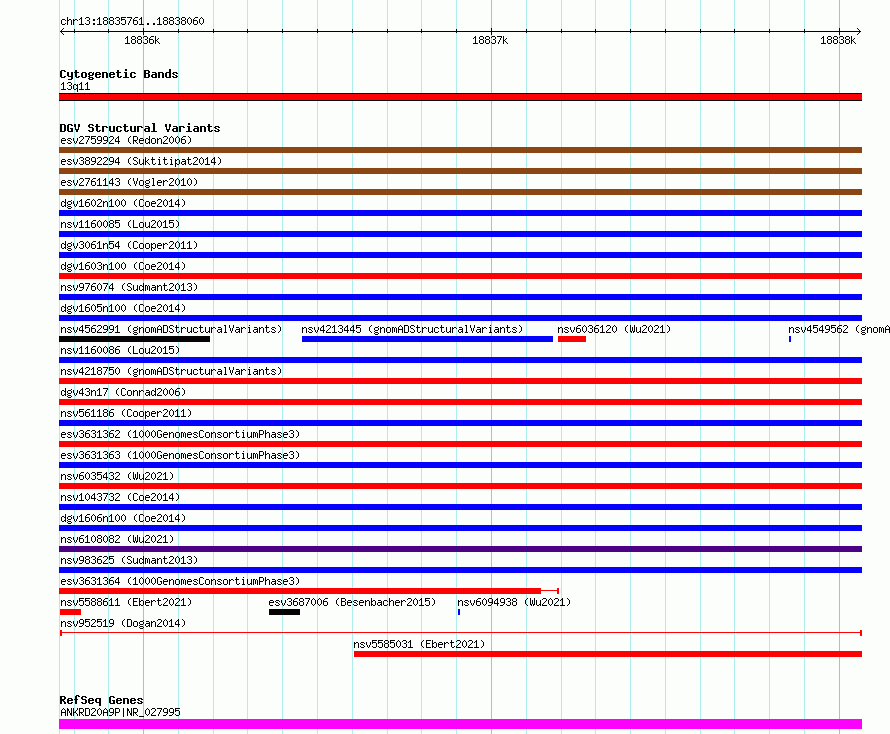Screen dimensions: 890x734
Task: Click nsv1043732 (Coe2014) label
Action: point(120,497)
